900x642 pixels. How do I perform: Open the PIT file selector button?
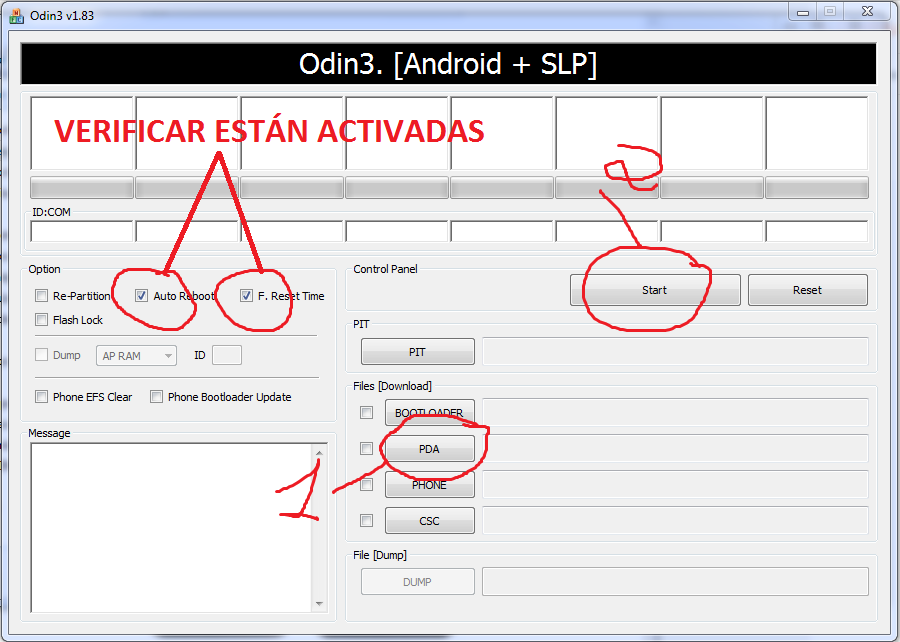pos(418,352)
